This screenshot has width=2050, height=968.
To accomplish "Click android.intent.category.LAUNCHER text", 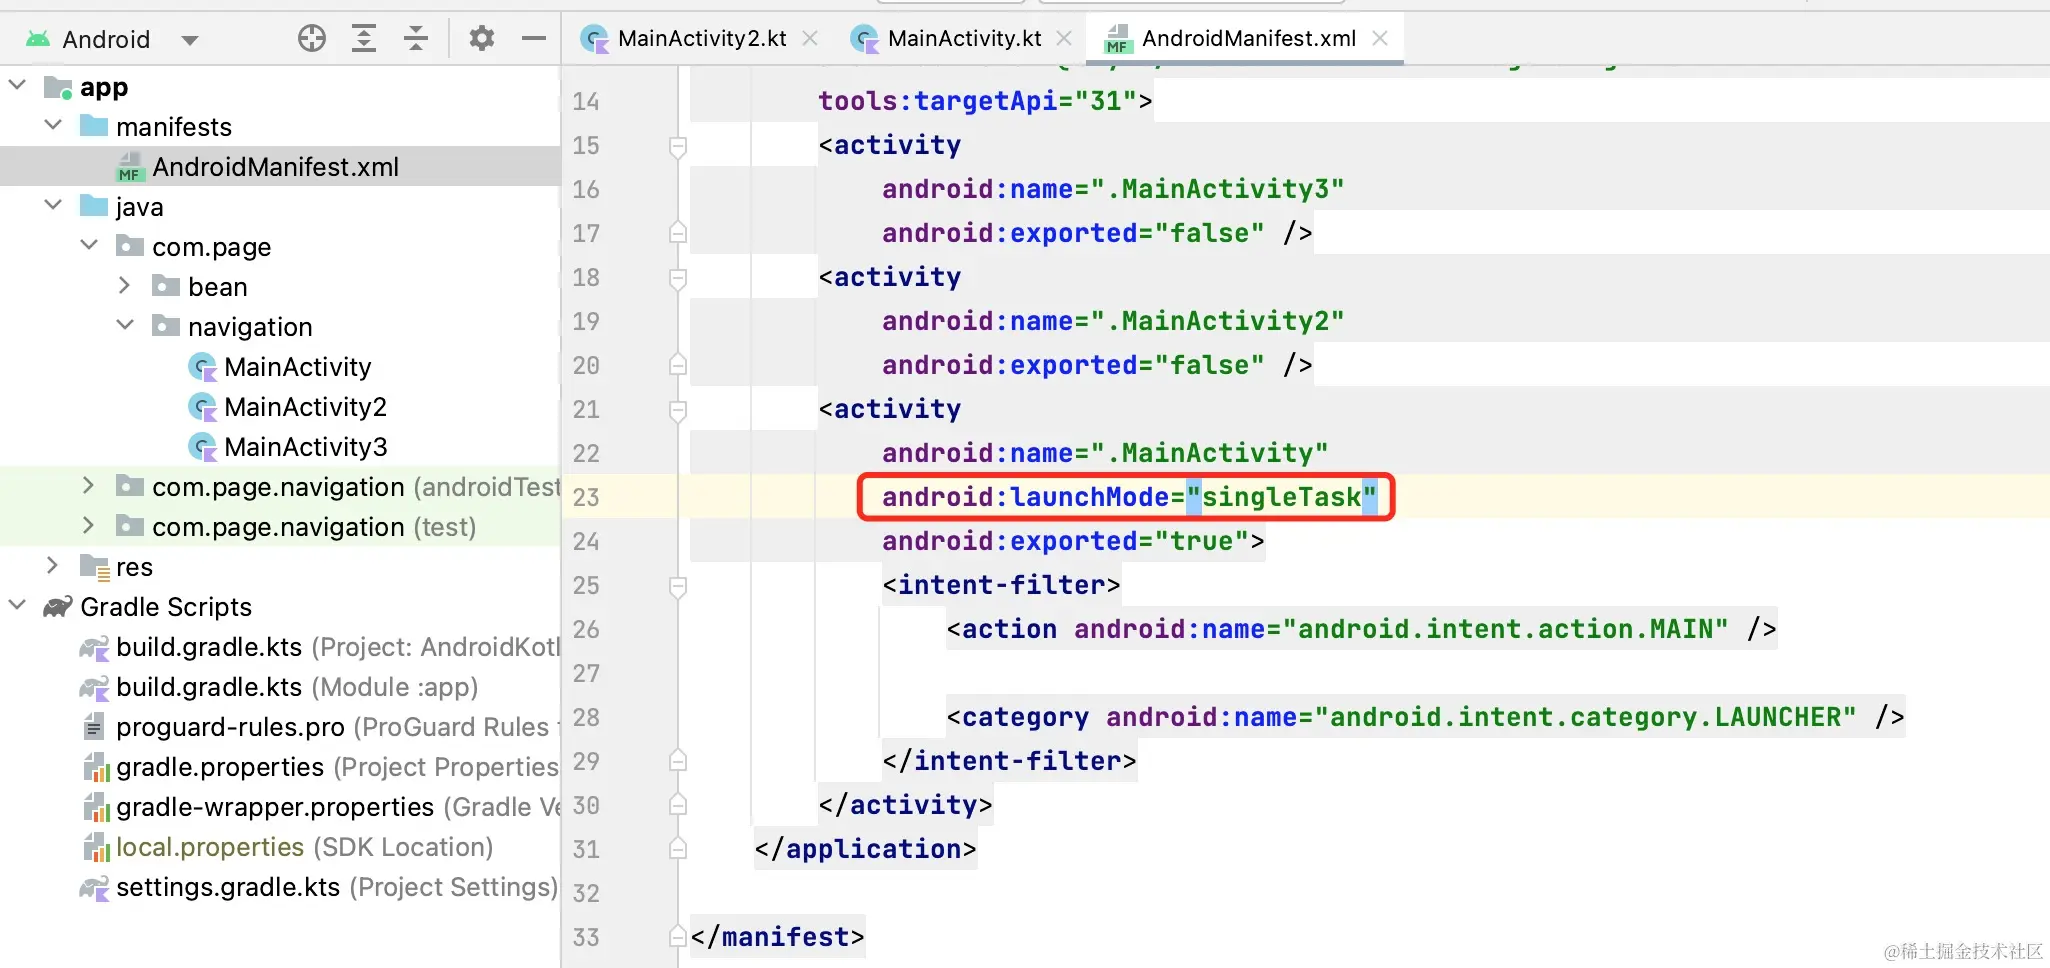I will point(1584,717).
